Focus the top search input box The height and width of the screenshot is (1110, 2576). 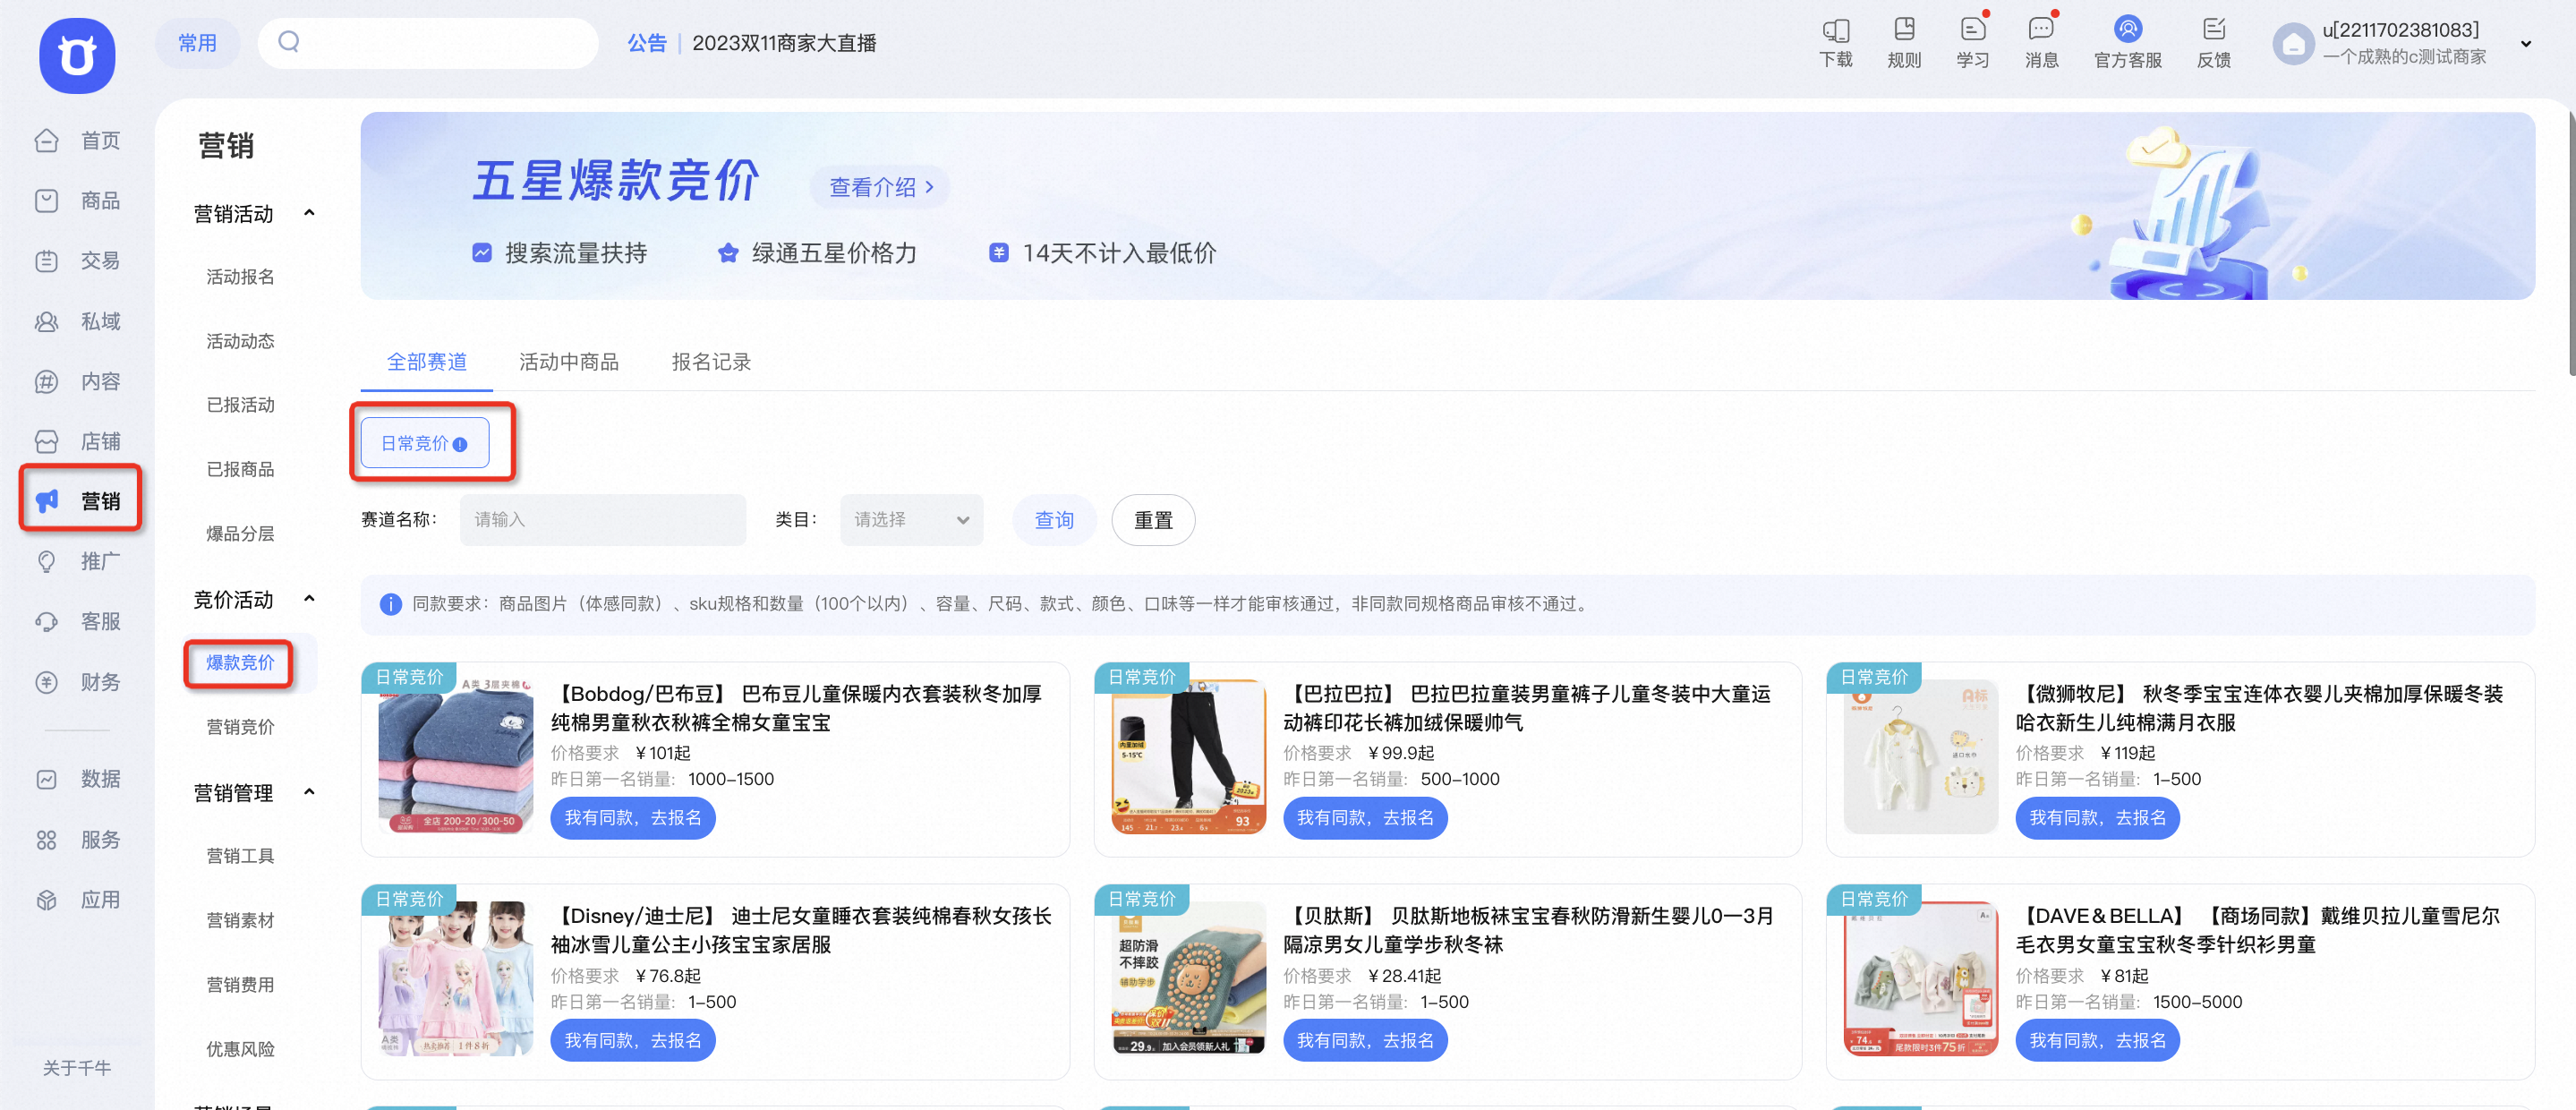(x=428, y=43)
